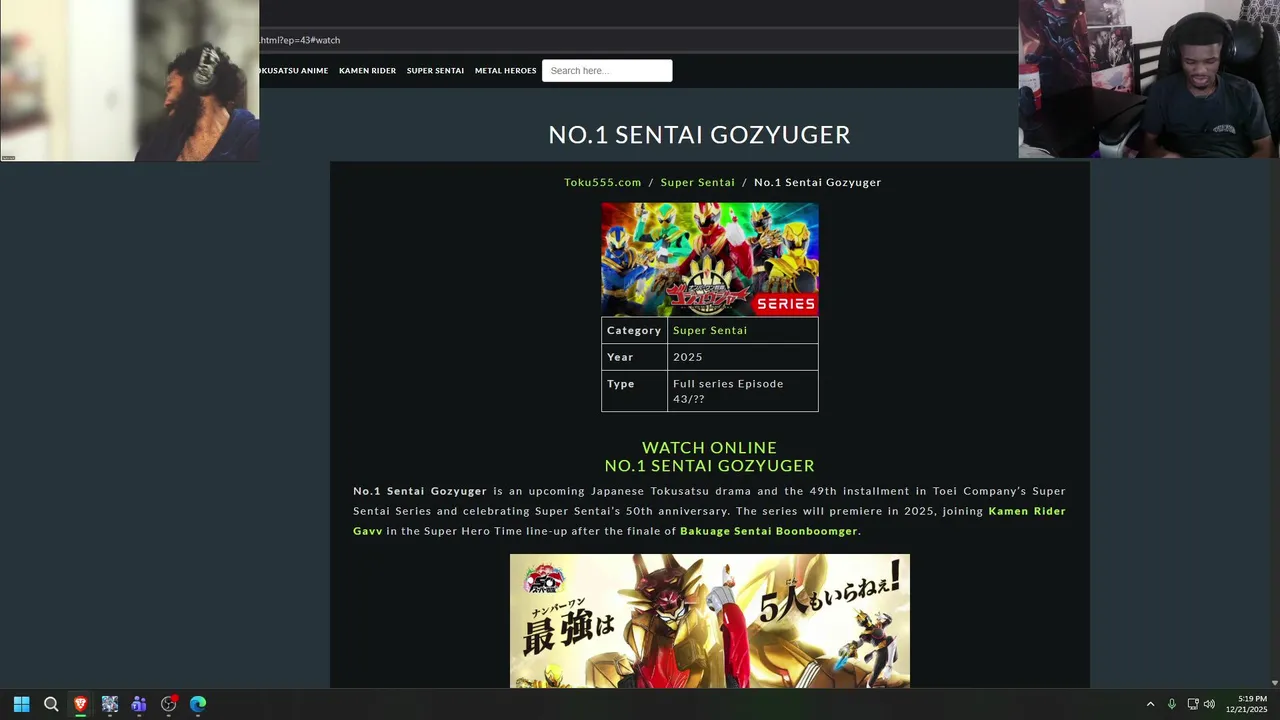Select the 'Category' table label
Viewport: 1280px width, 720px height.
coord(634,330)
